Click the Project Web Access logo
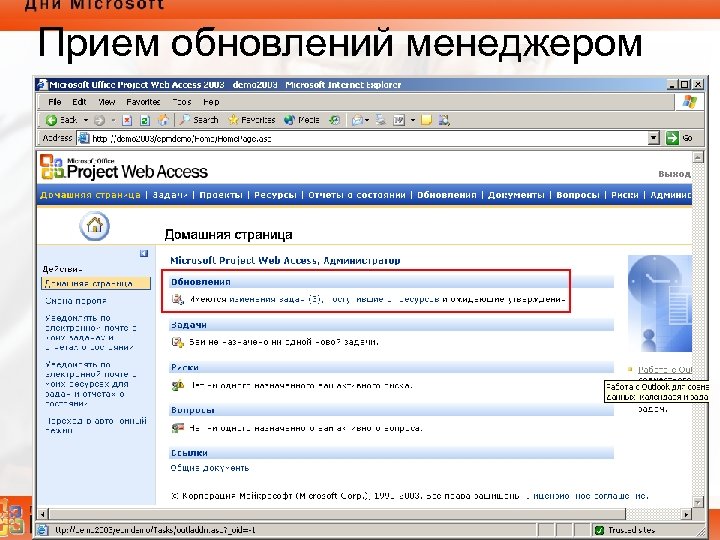 coord(124,168)
